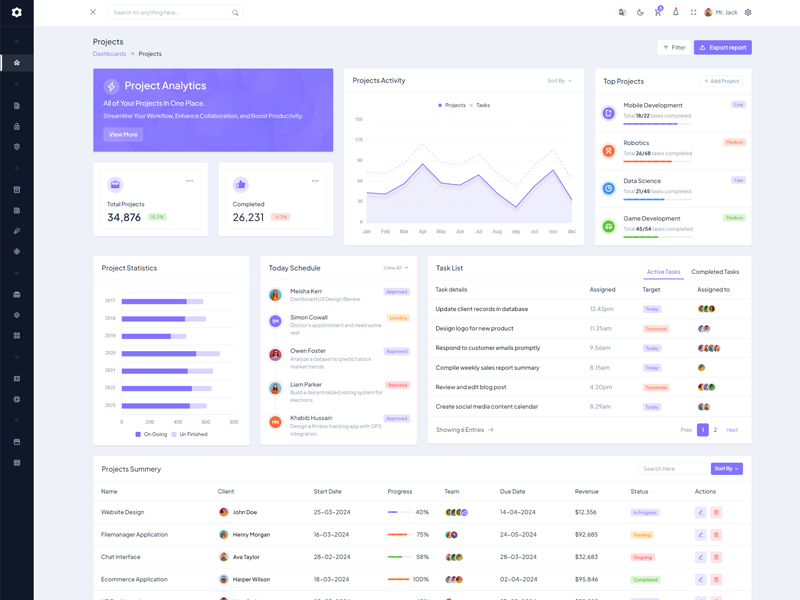Click View More on the Project Analytics banner
This screenshot has width=800, height=600.
click(x=123, y=134)
